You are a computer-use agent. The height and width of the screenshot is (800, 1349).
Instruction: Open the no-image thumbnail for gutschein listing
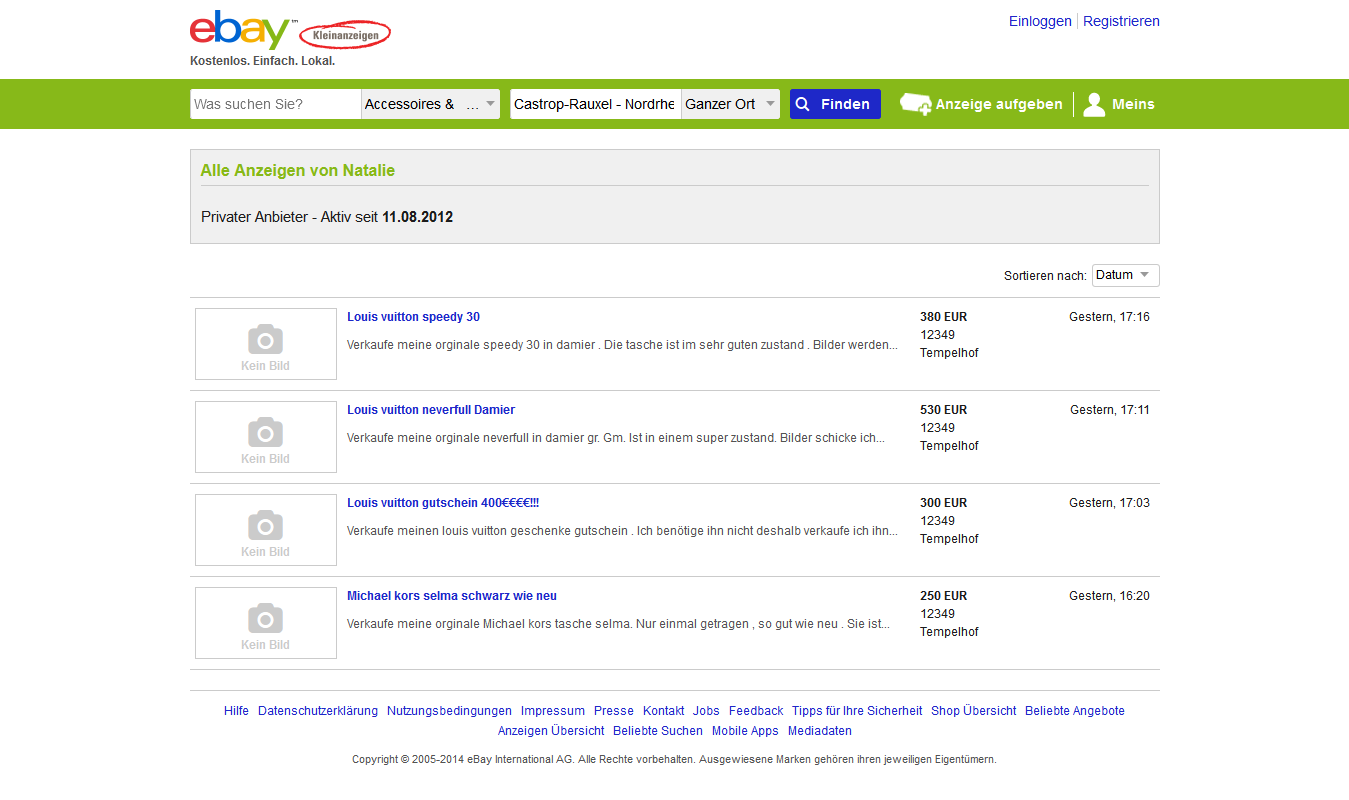coord(266,530)
